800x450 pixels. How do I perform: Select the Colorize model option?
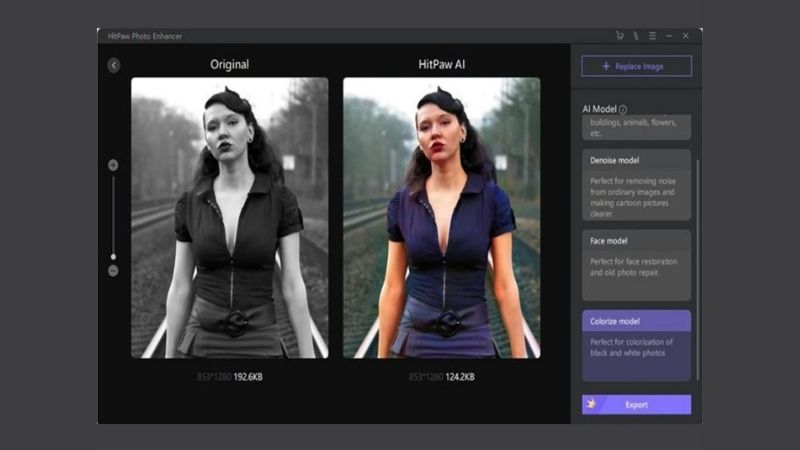point(636,345)
